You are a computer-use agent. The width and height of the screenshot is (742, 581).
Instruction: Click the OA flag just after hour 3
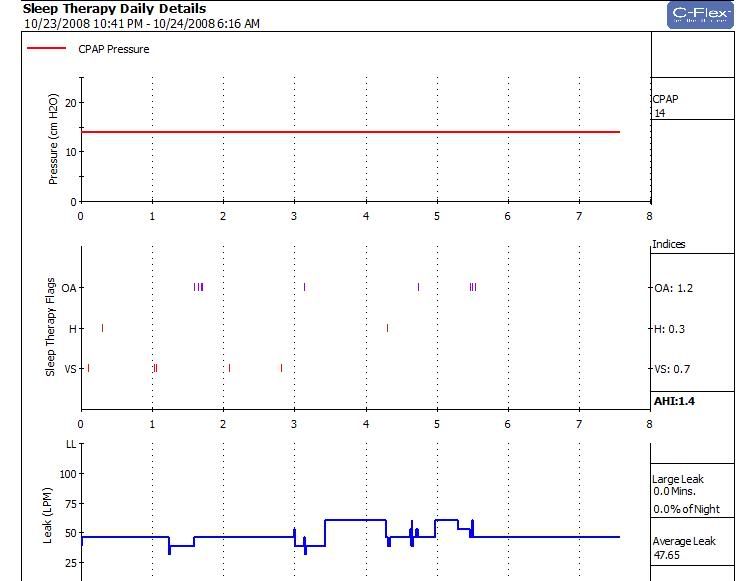click(x=305, y=287)
